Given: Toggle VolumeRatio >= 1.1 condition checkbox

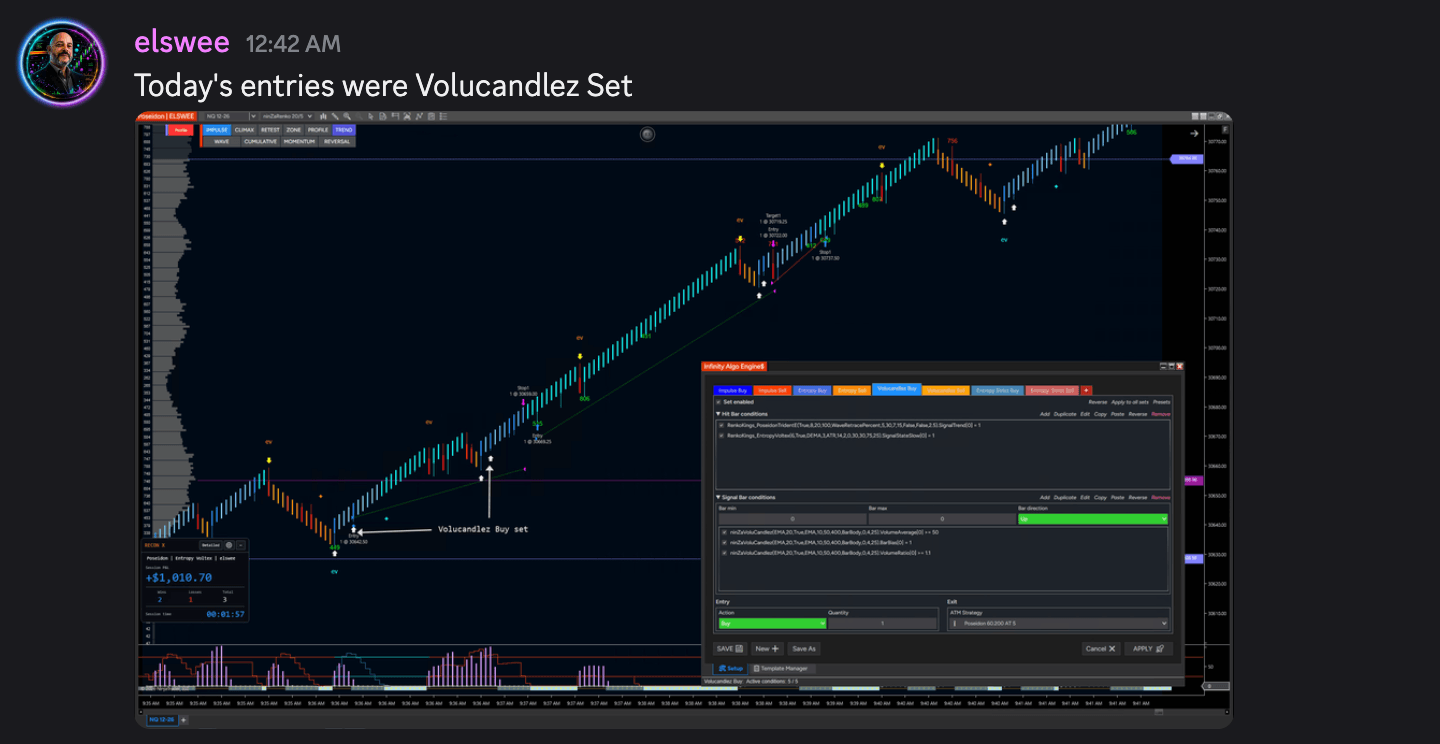Looking at the screenshot, I should [x=724, y=553].
